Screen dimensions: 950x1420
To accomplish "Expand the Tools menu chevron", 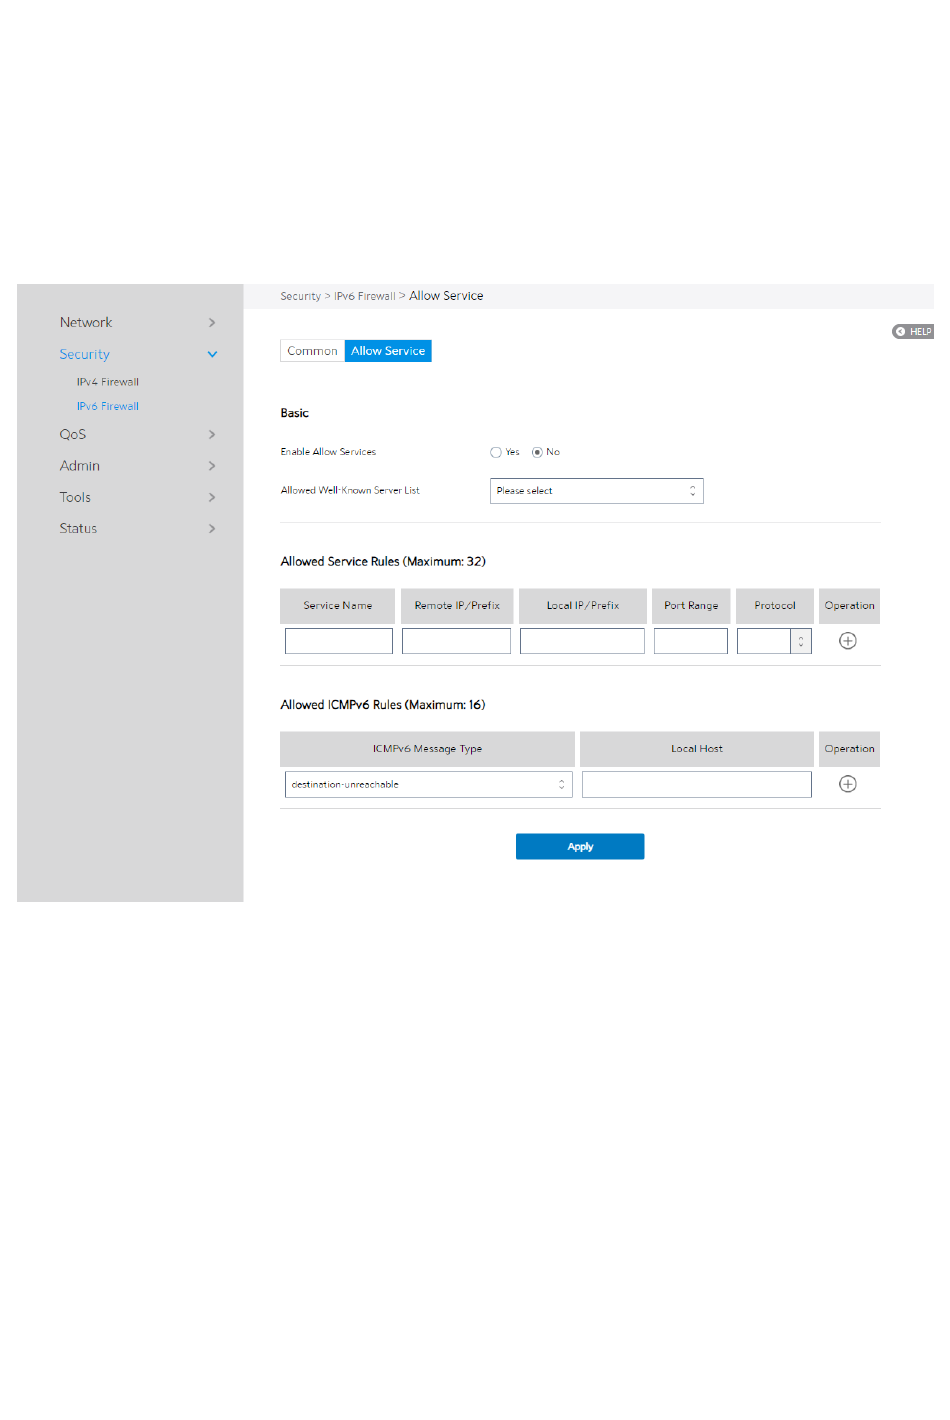I will (212, 497).
